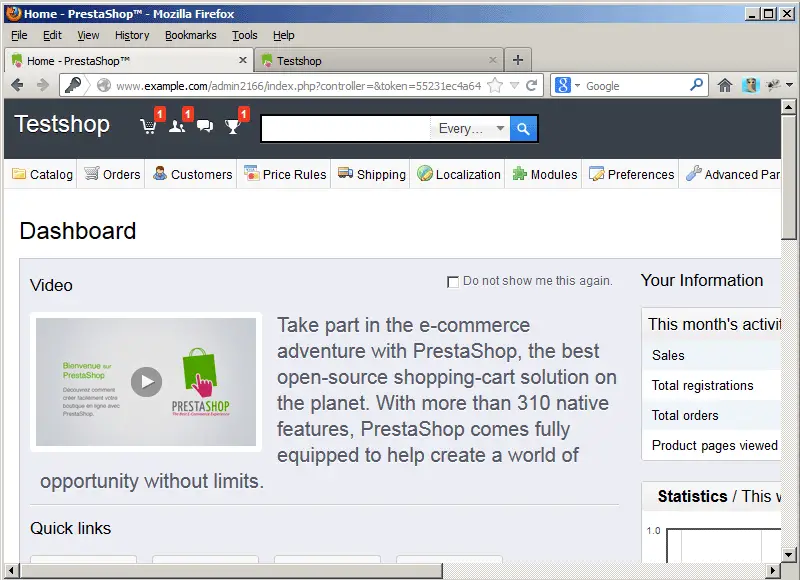Play the PrestaShop introduction video
This screenshot has height=580, width=800.
tap(146, 381)
